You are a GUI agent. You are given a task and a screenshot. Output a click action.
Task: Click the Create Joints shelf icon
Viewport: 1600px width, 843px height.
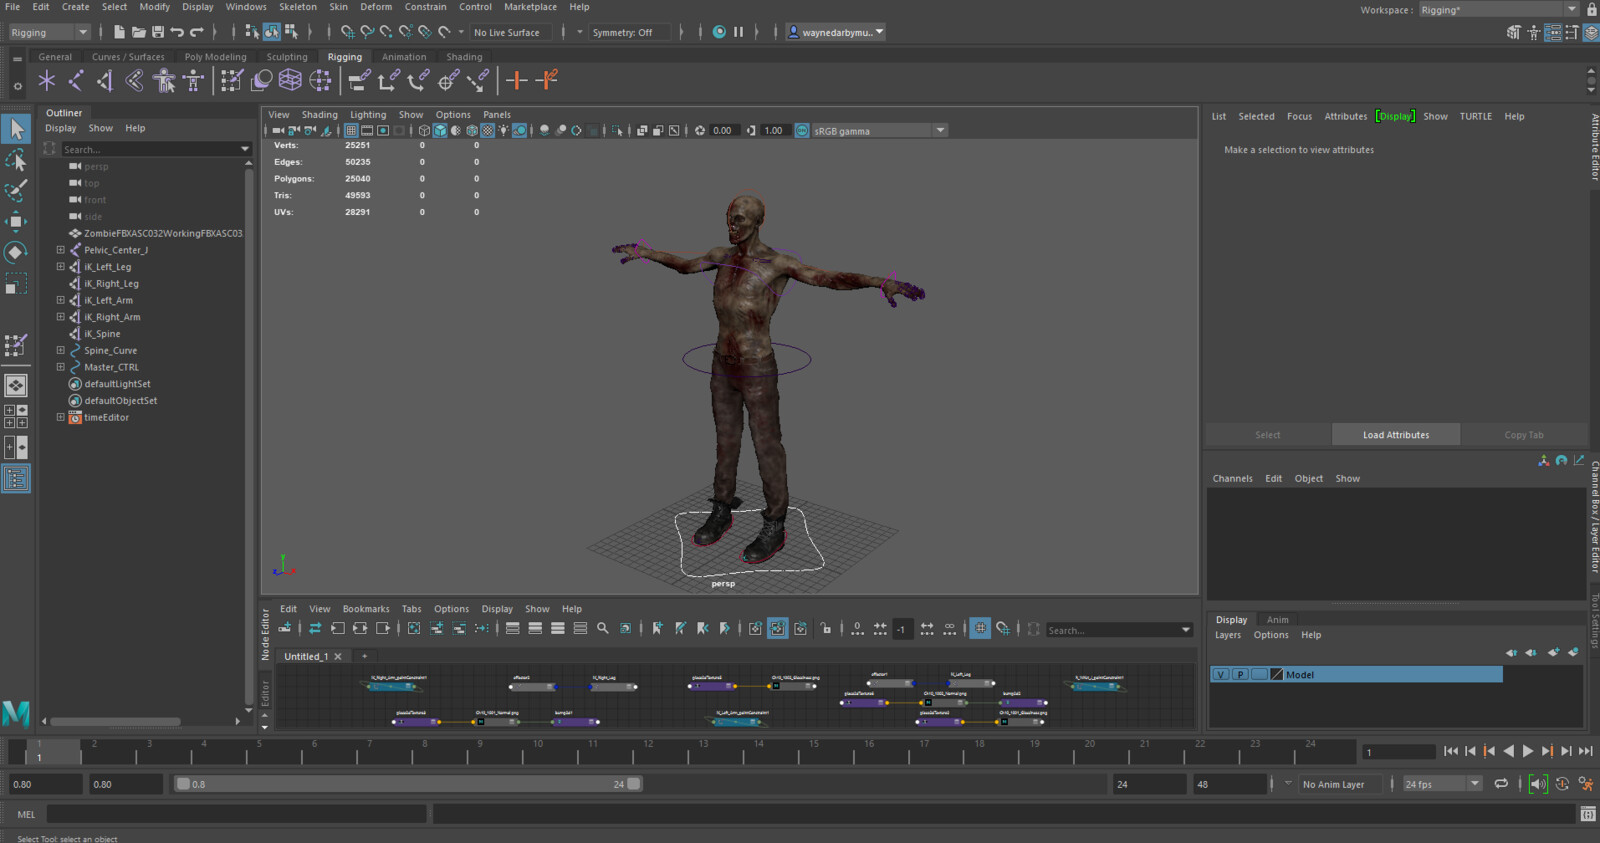[x=75, y=81]
